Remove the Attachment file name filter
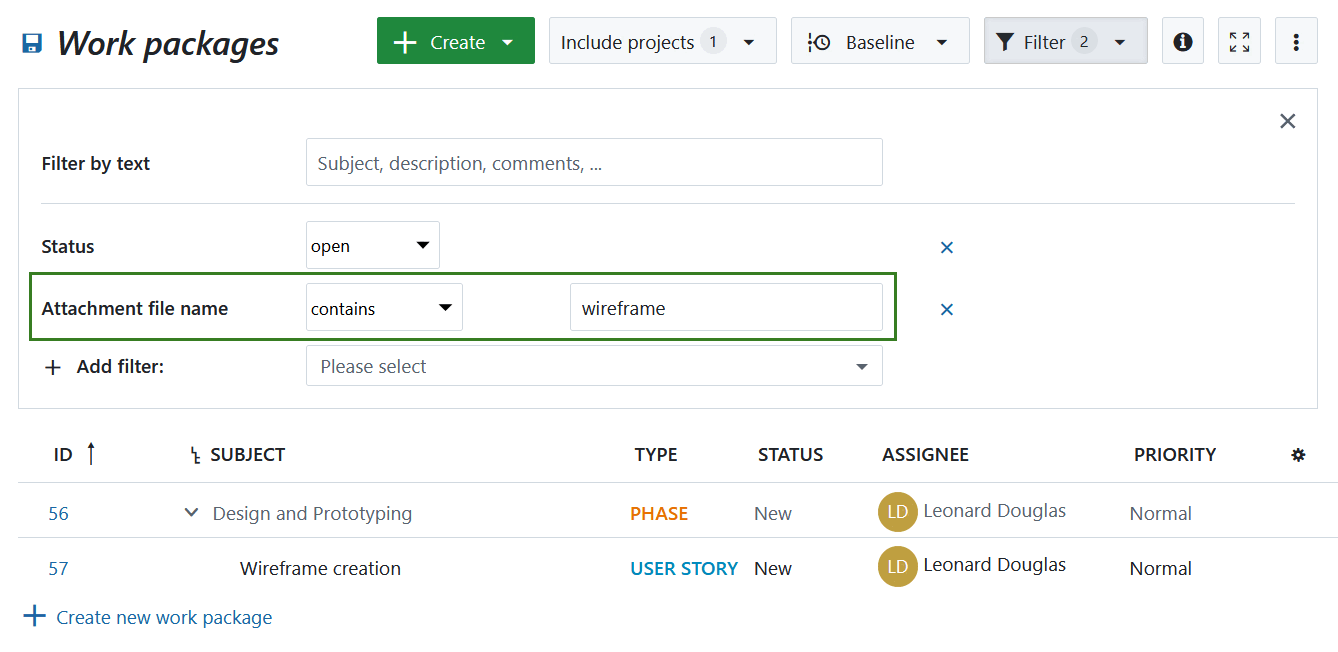The image size is (1338, 652). pyautogui.click(x=946, y=309)
